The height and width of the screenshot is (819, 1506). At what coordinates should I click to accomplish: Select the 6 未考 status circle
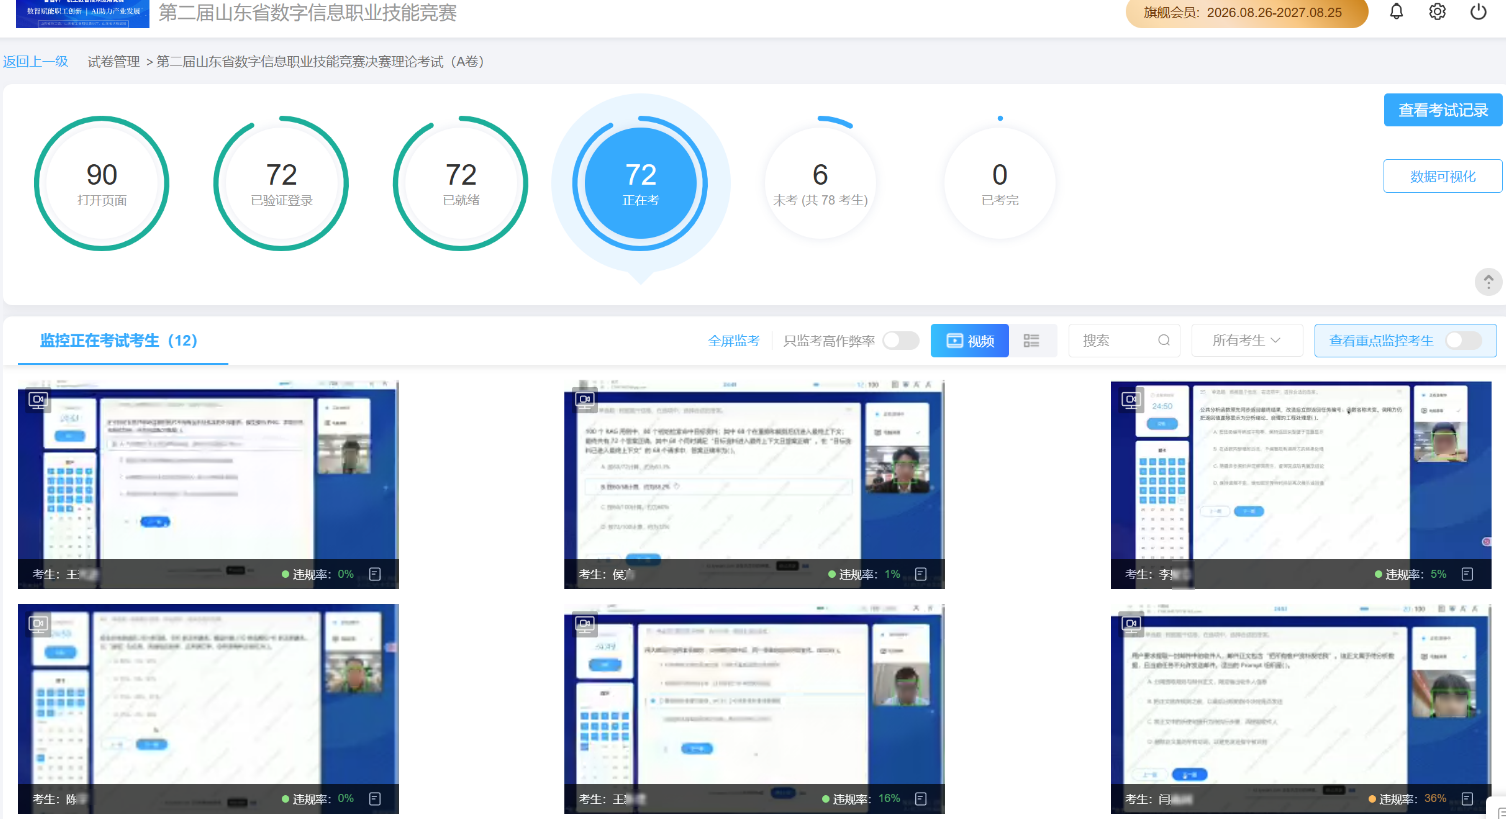pos(820,183)
